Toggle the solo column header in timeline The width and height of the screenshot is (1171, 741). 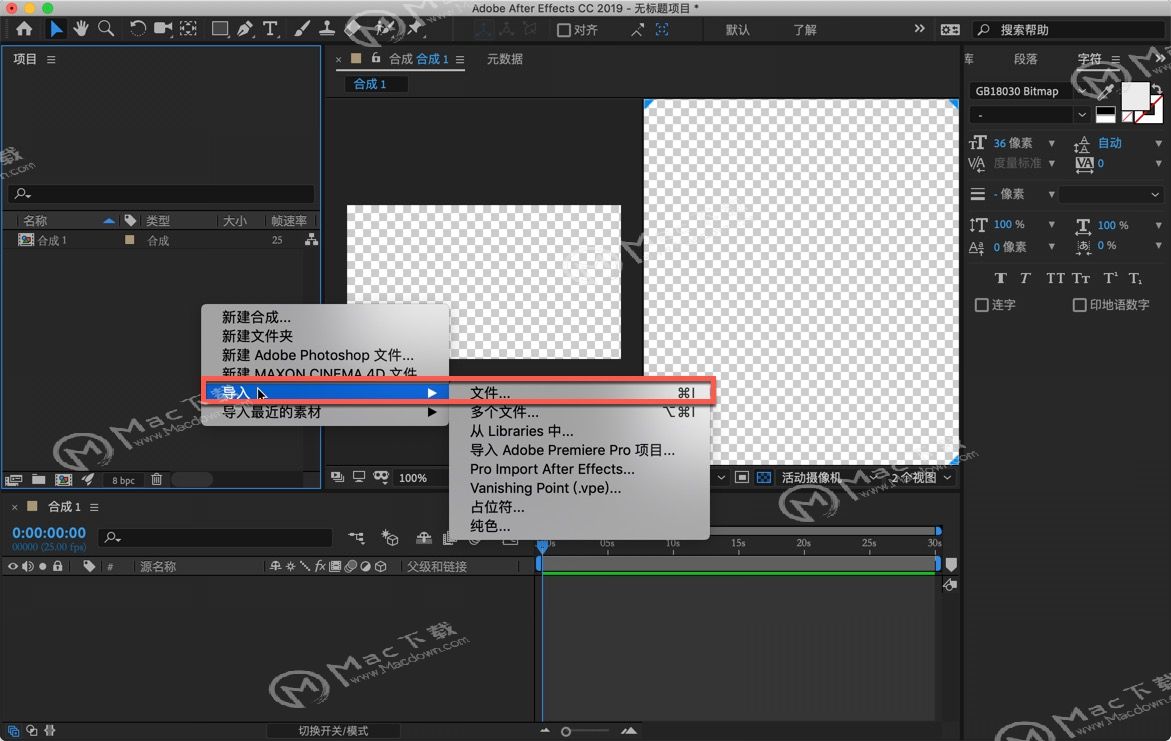point(43,566)
